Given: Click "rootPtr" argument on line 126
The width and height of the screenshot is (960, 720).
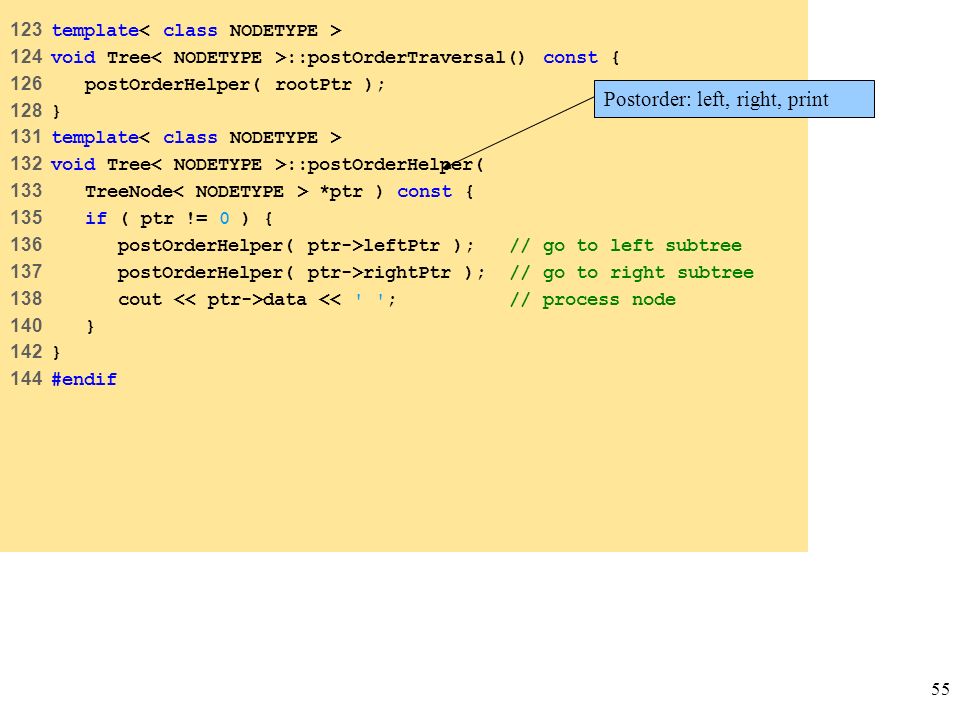Looking at the screenshot, I should 313,84.
